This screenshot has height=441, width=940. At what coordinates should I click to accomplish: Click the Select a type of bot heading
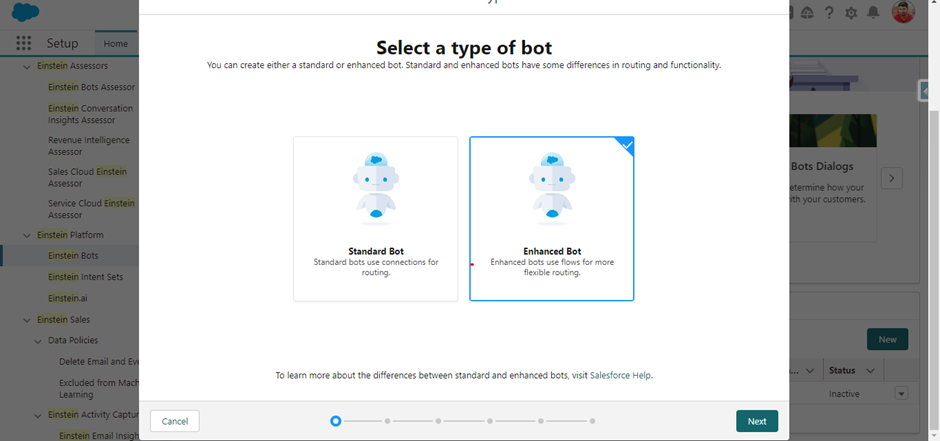(x=464, y=47)
